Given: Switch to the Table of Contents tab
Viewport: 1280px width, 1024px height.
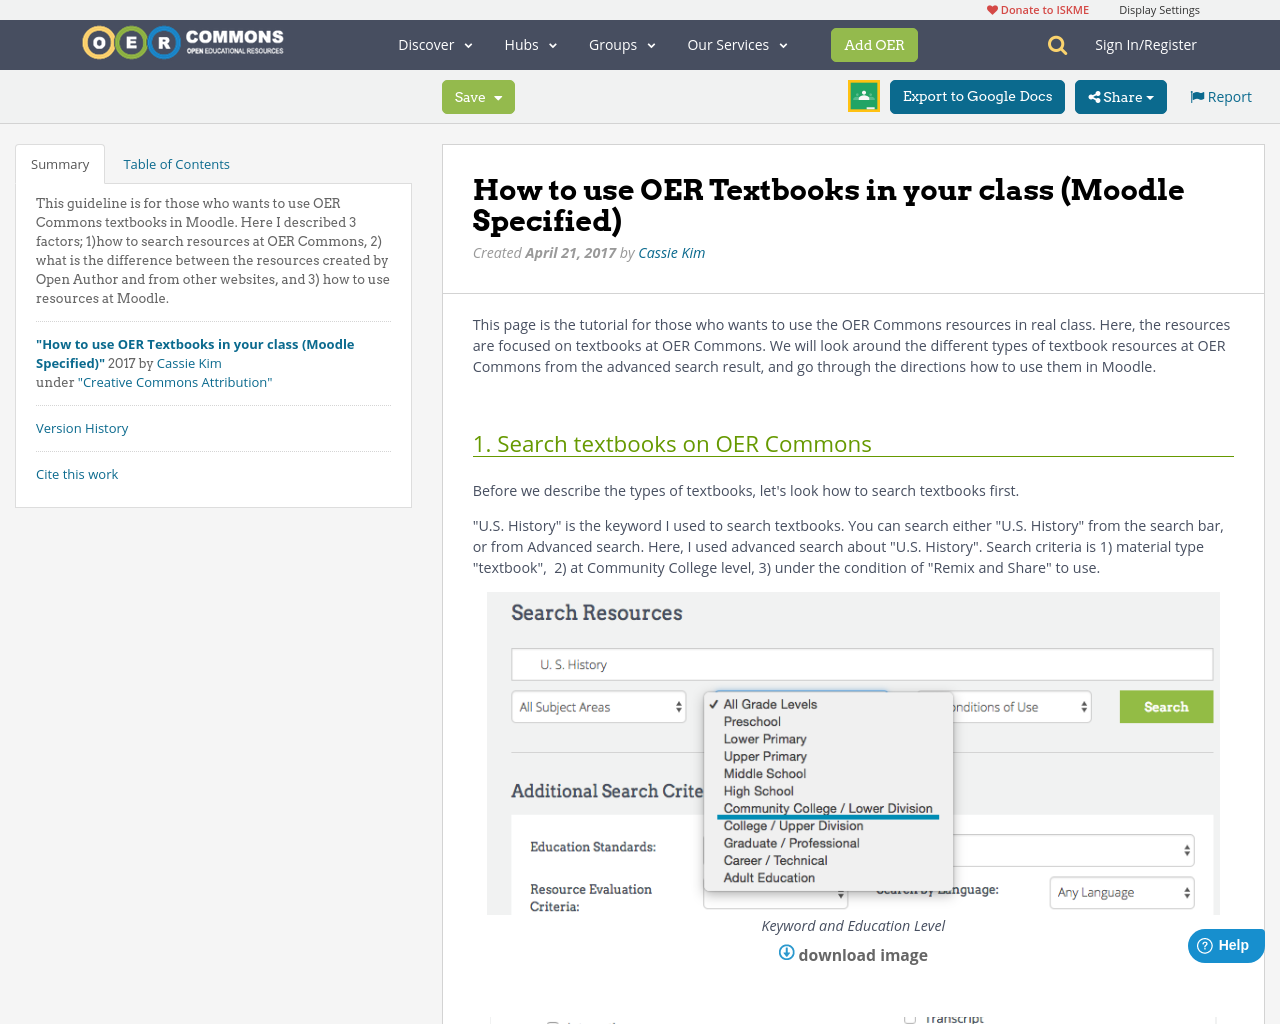Looking at the screenshot, I should tap(176, 162).
